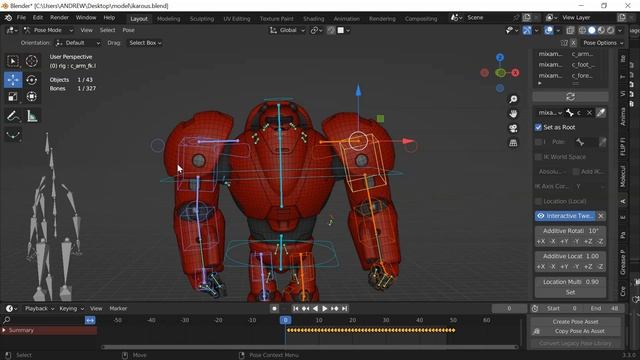Open the Select Box drag dropdown
The width and height of the screenshot is (640, 360).
click(x=145, y=43)
